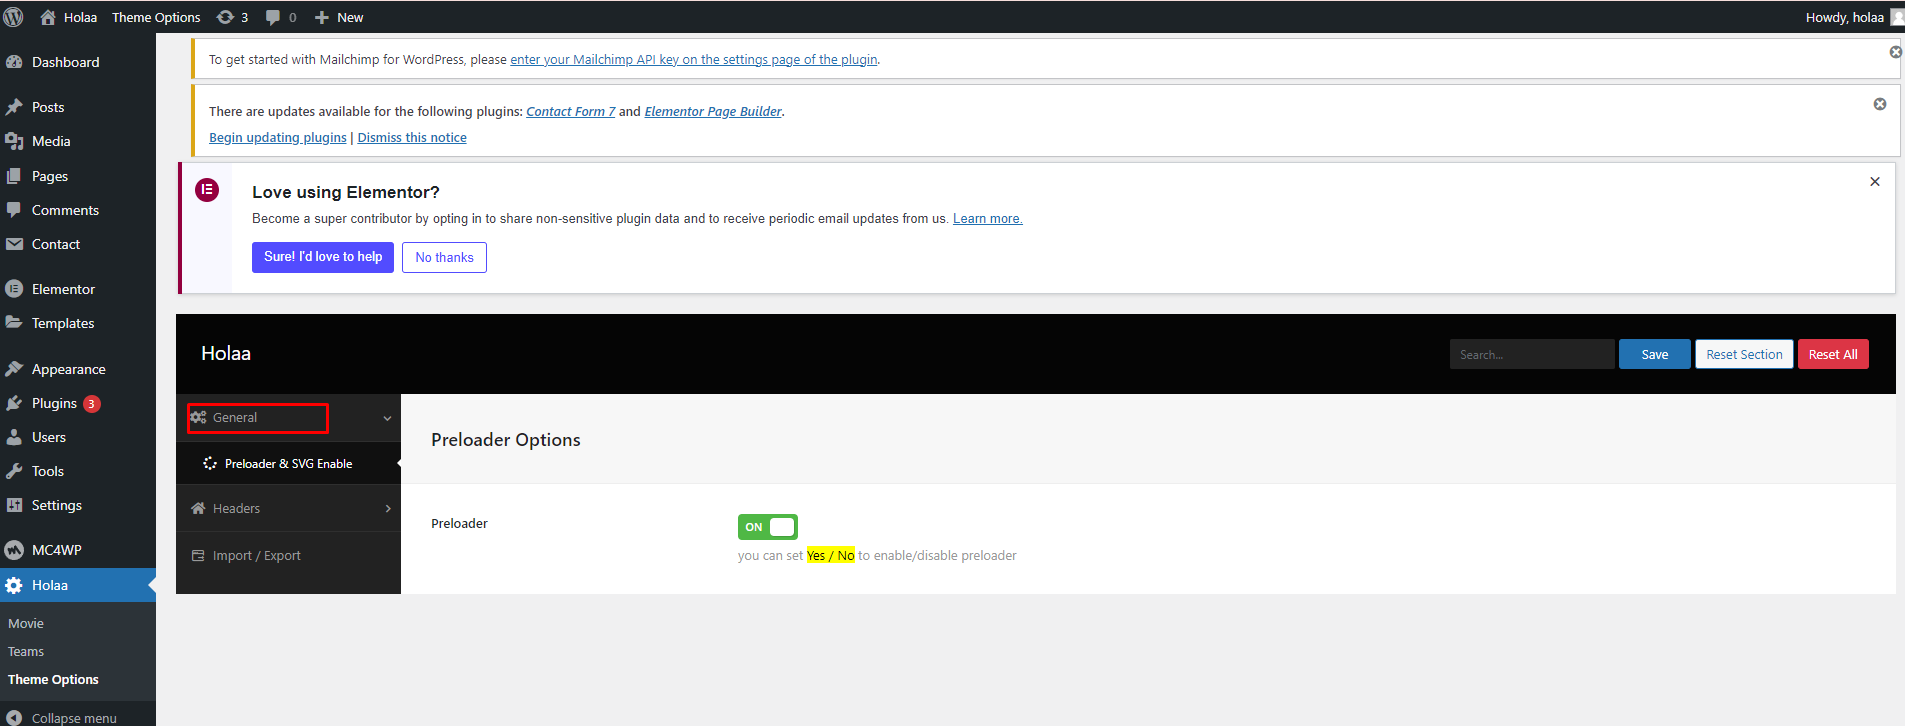This screenshot has width=1905, height=726.
Task: Toggle the Preloader ON switch
Action: click(767, 527)
